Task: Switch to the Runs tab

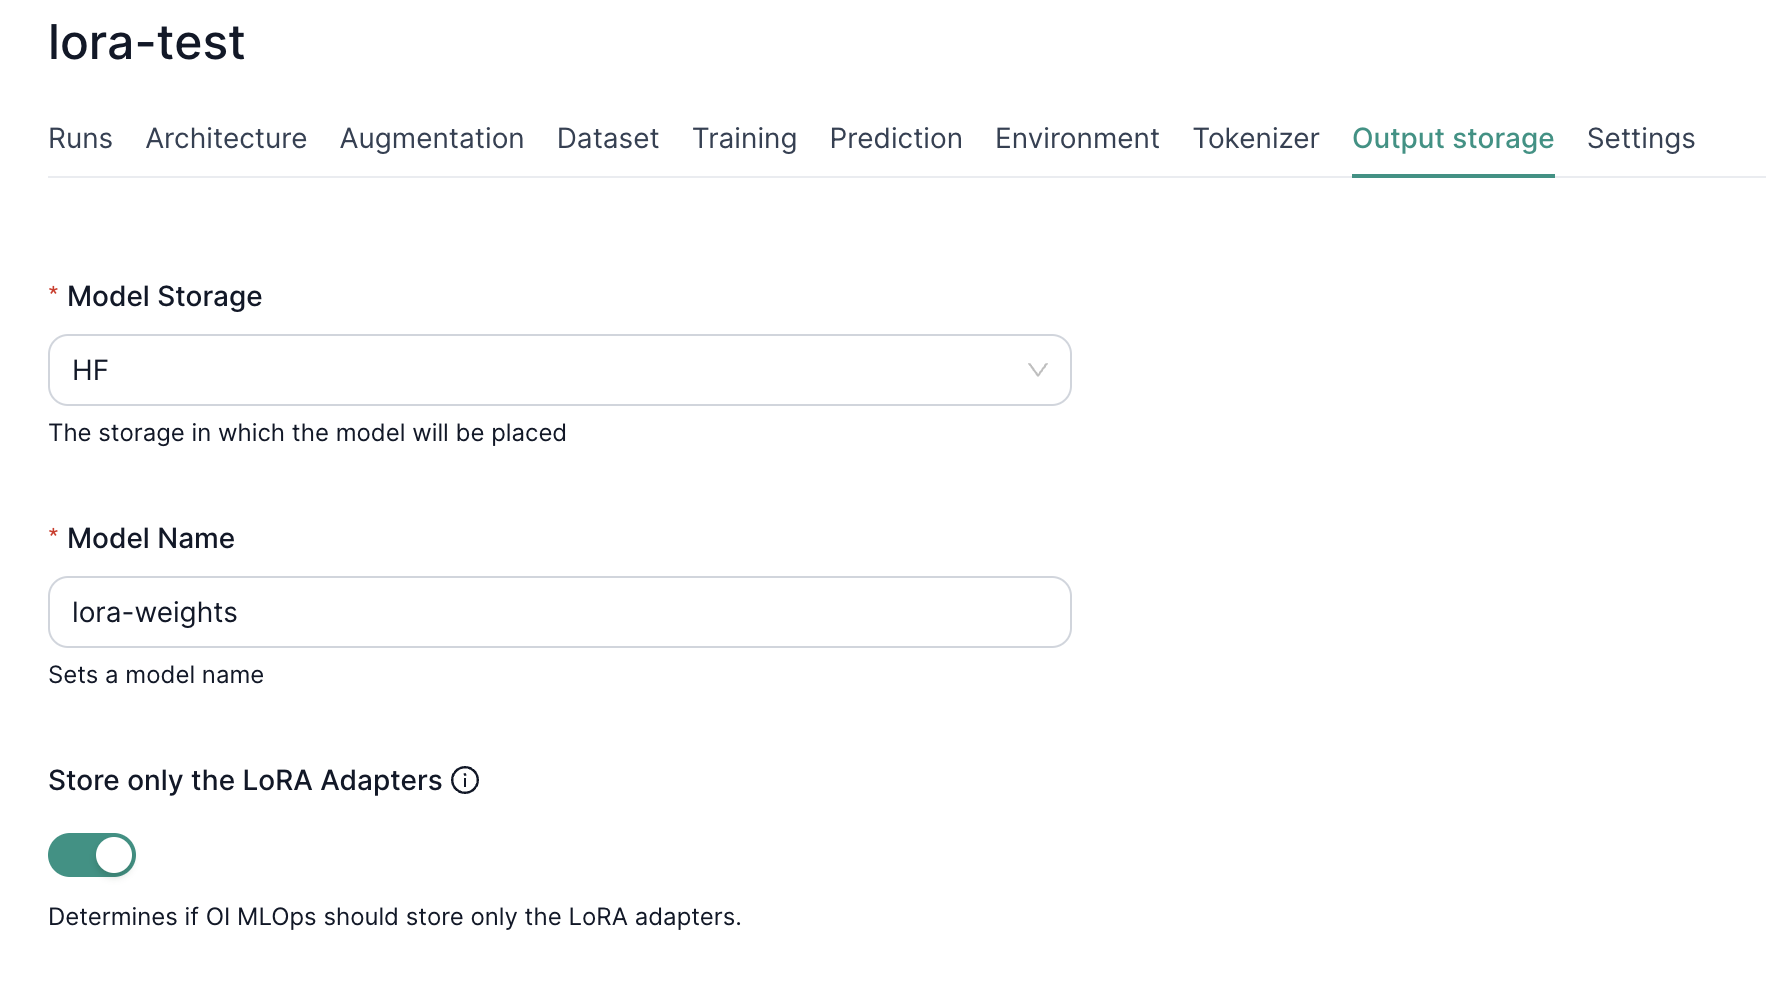Action: [x=80, y=139]
